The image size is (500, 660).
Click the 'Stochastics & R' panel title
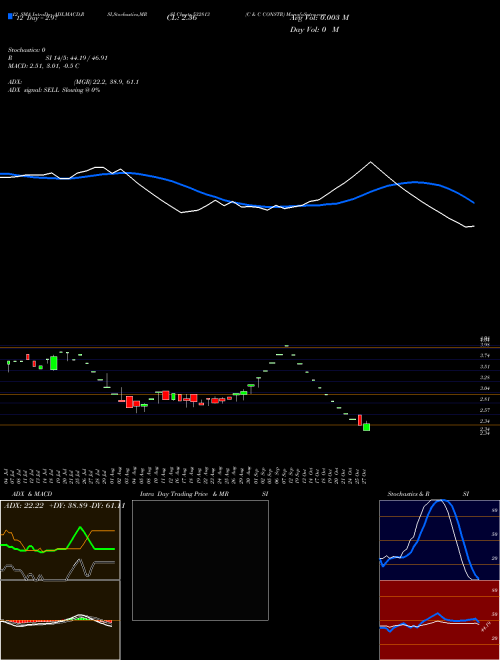(408, 493)
